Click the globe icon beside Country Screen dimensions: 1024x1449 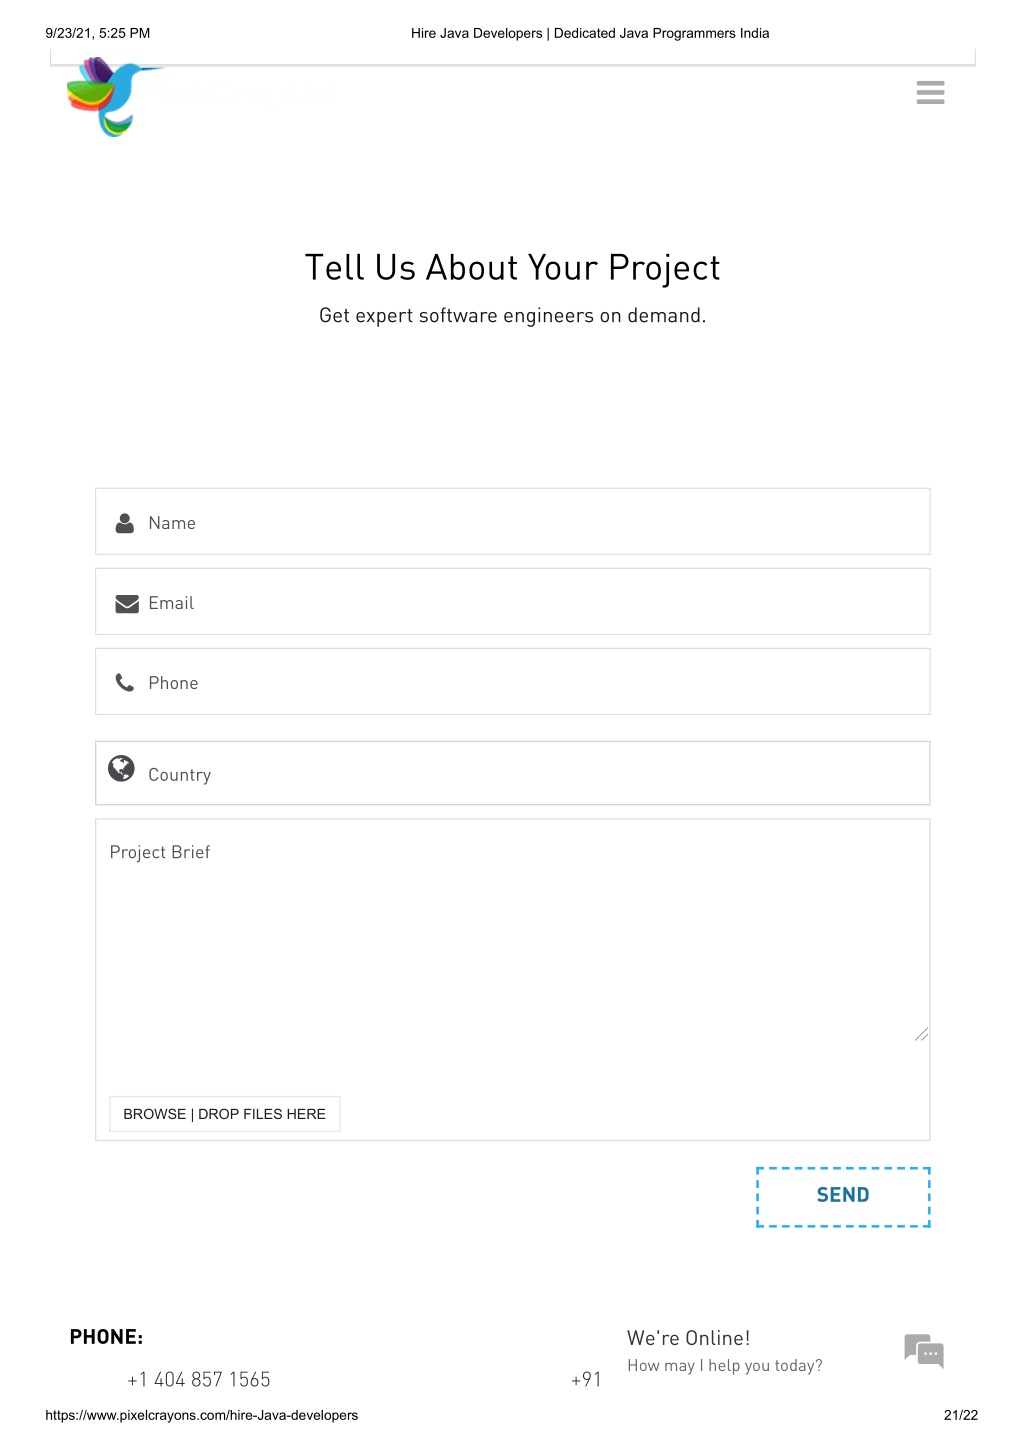[122, 767]
